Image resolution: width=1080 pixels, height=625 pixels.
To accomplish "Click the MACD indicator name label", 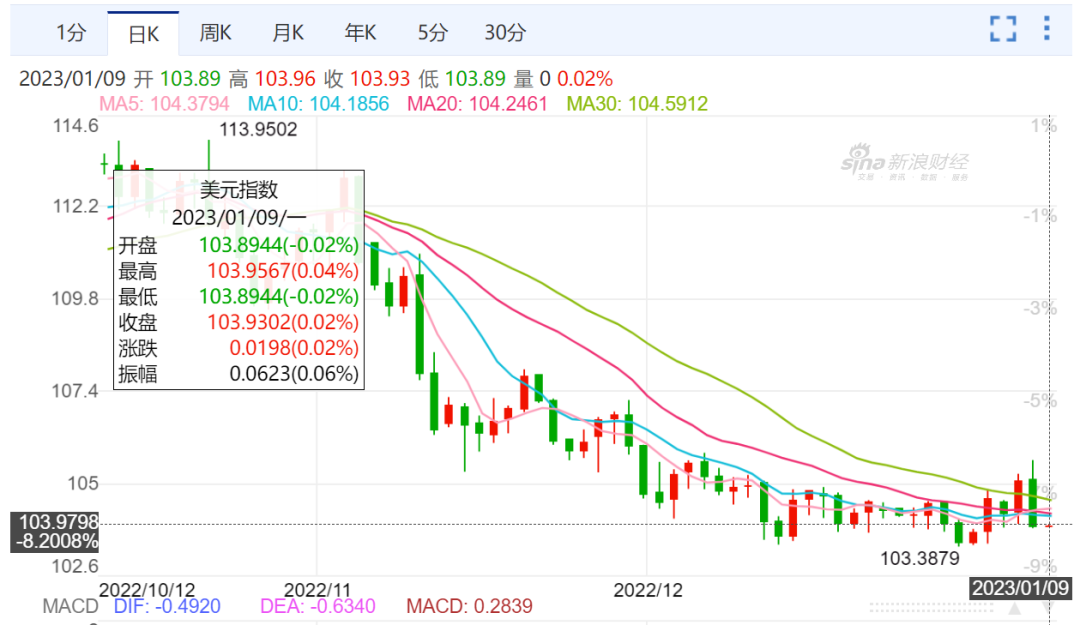I will point(70,606).
